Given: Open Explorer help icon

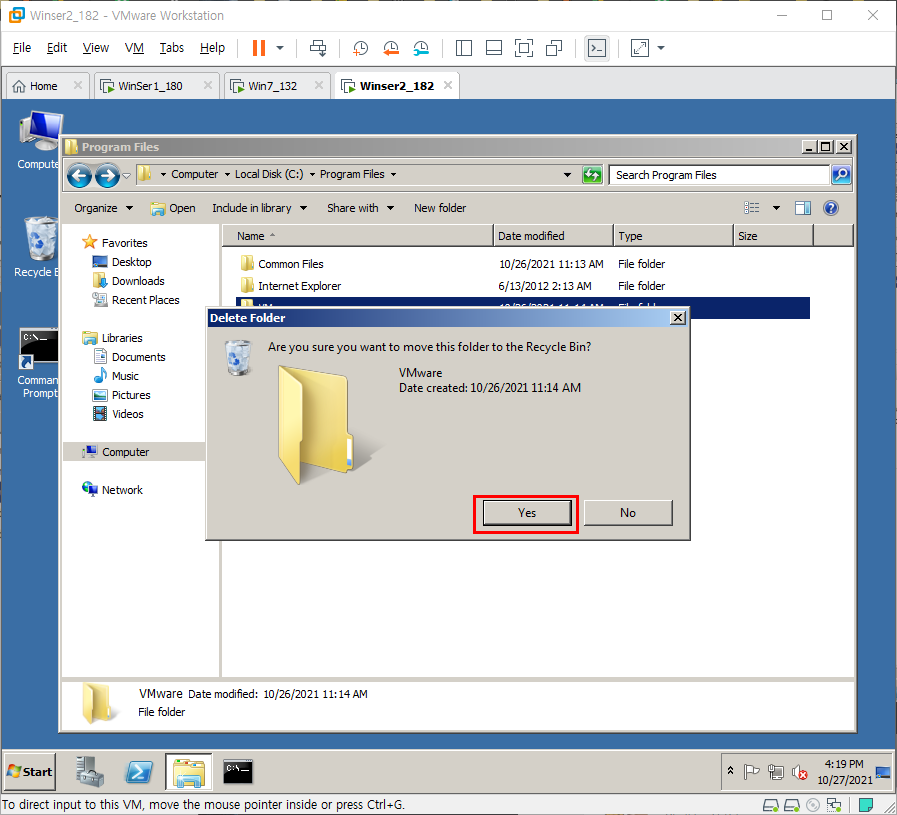Looking at the screenshot, I should coord(831,208).
